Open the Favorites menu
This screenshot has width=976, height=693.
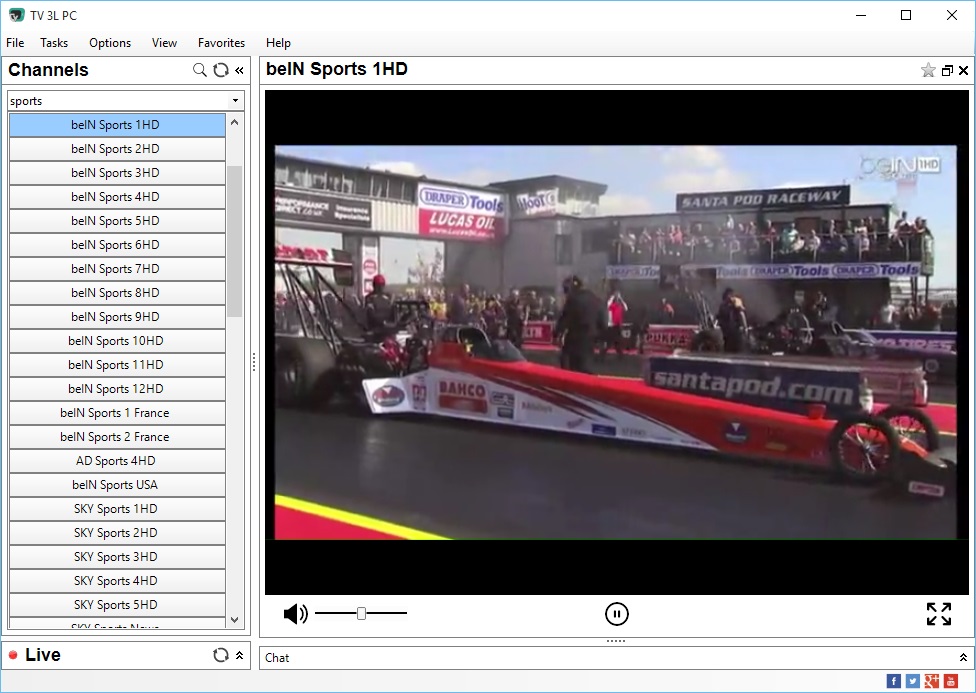[x=222, y=43]
